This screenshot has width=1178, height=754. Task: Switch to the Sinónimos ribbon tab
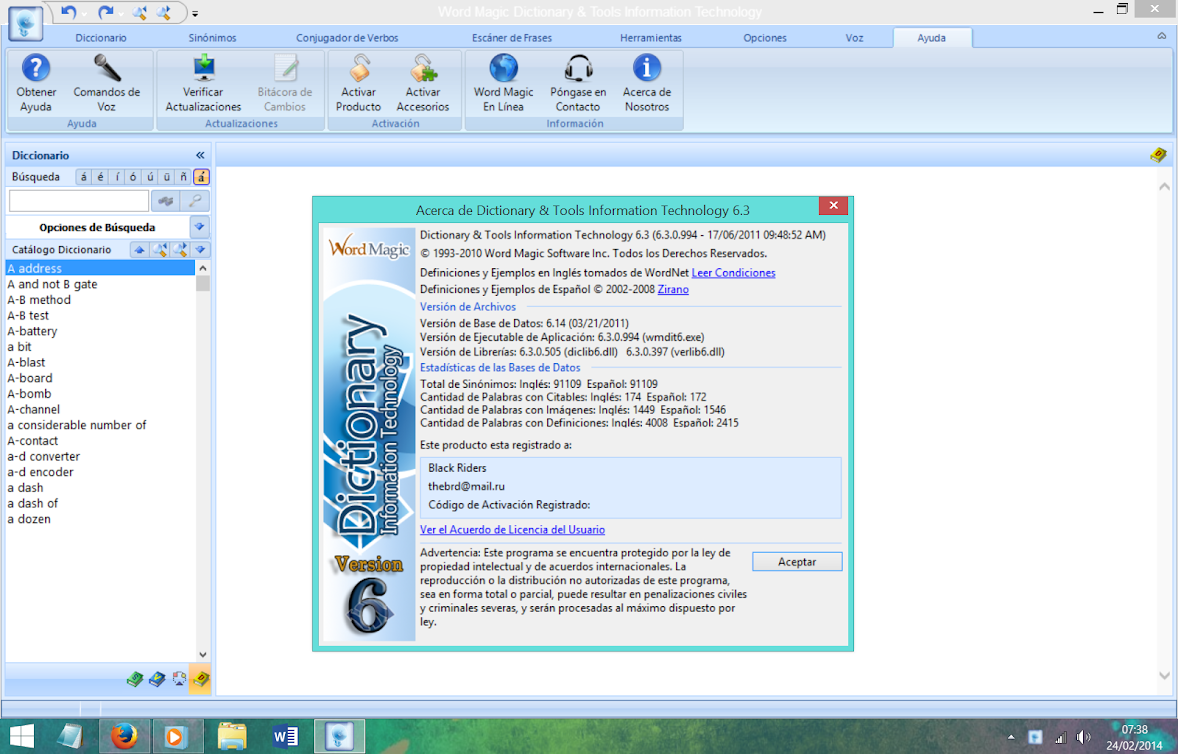pos(213,38)
